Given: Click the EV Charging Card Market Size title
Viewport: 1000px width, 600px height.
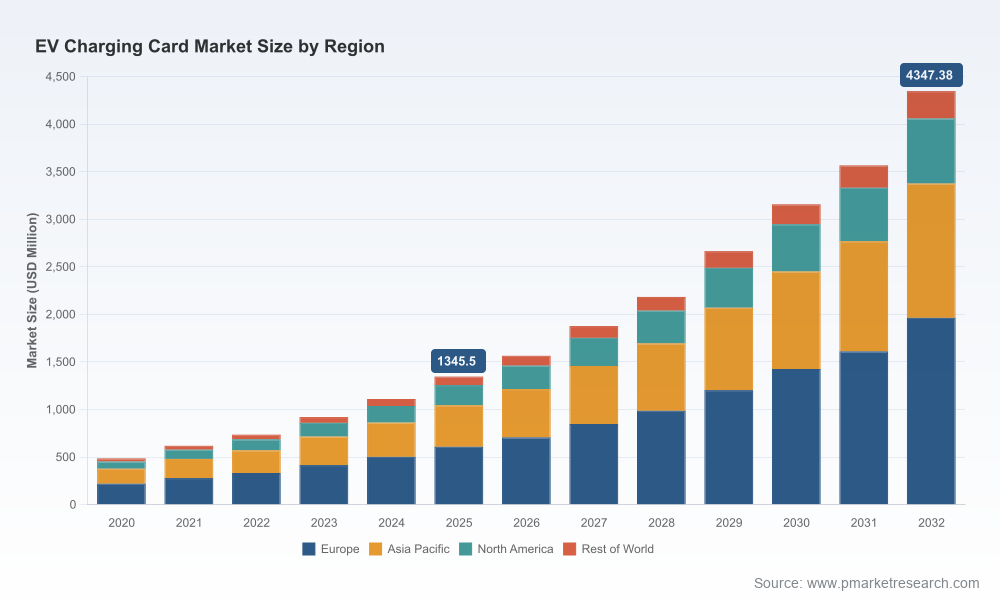Looking at the screenshot, I should coord(210,47).
